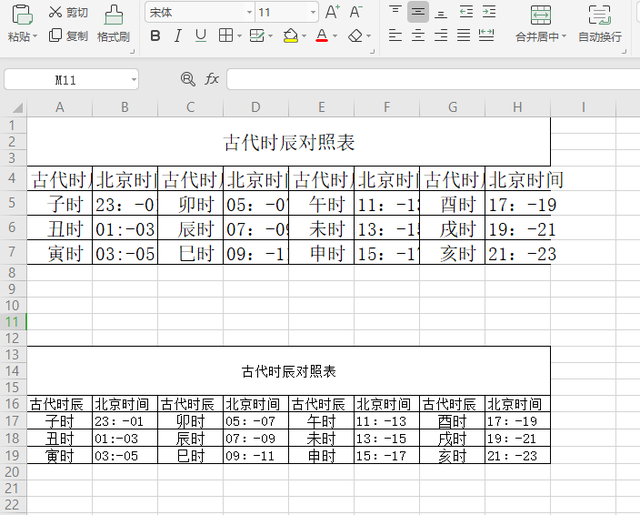The image size is (640, 515).
Task: Click the Paste (粘贴) icon
Action: click(22, 16)
